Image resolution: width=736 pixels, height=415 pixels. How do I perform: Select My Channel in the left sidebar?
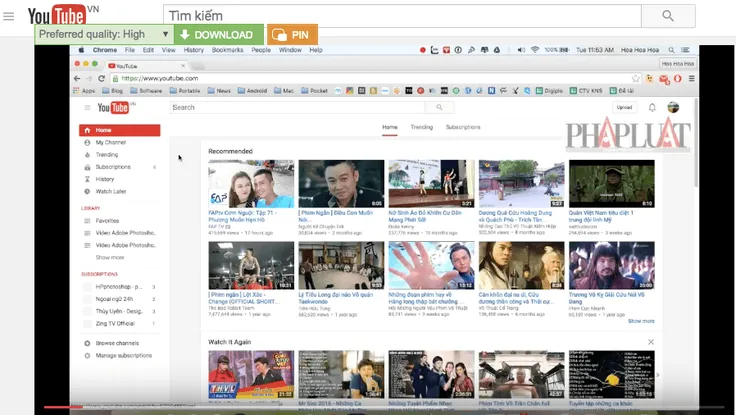tap(110, 143)
